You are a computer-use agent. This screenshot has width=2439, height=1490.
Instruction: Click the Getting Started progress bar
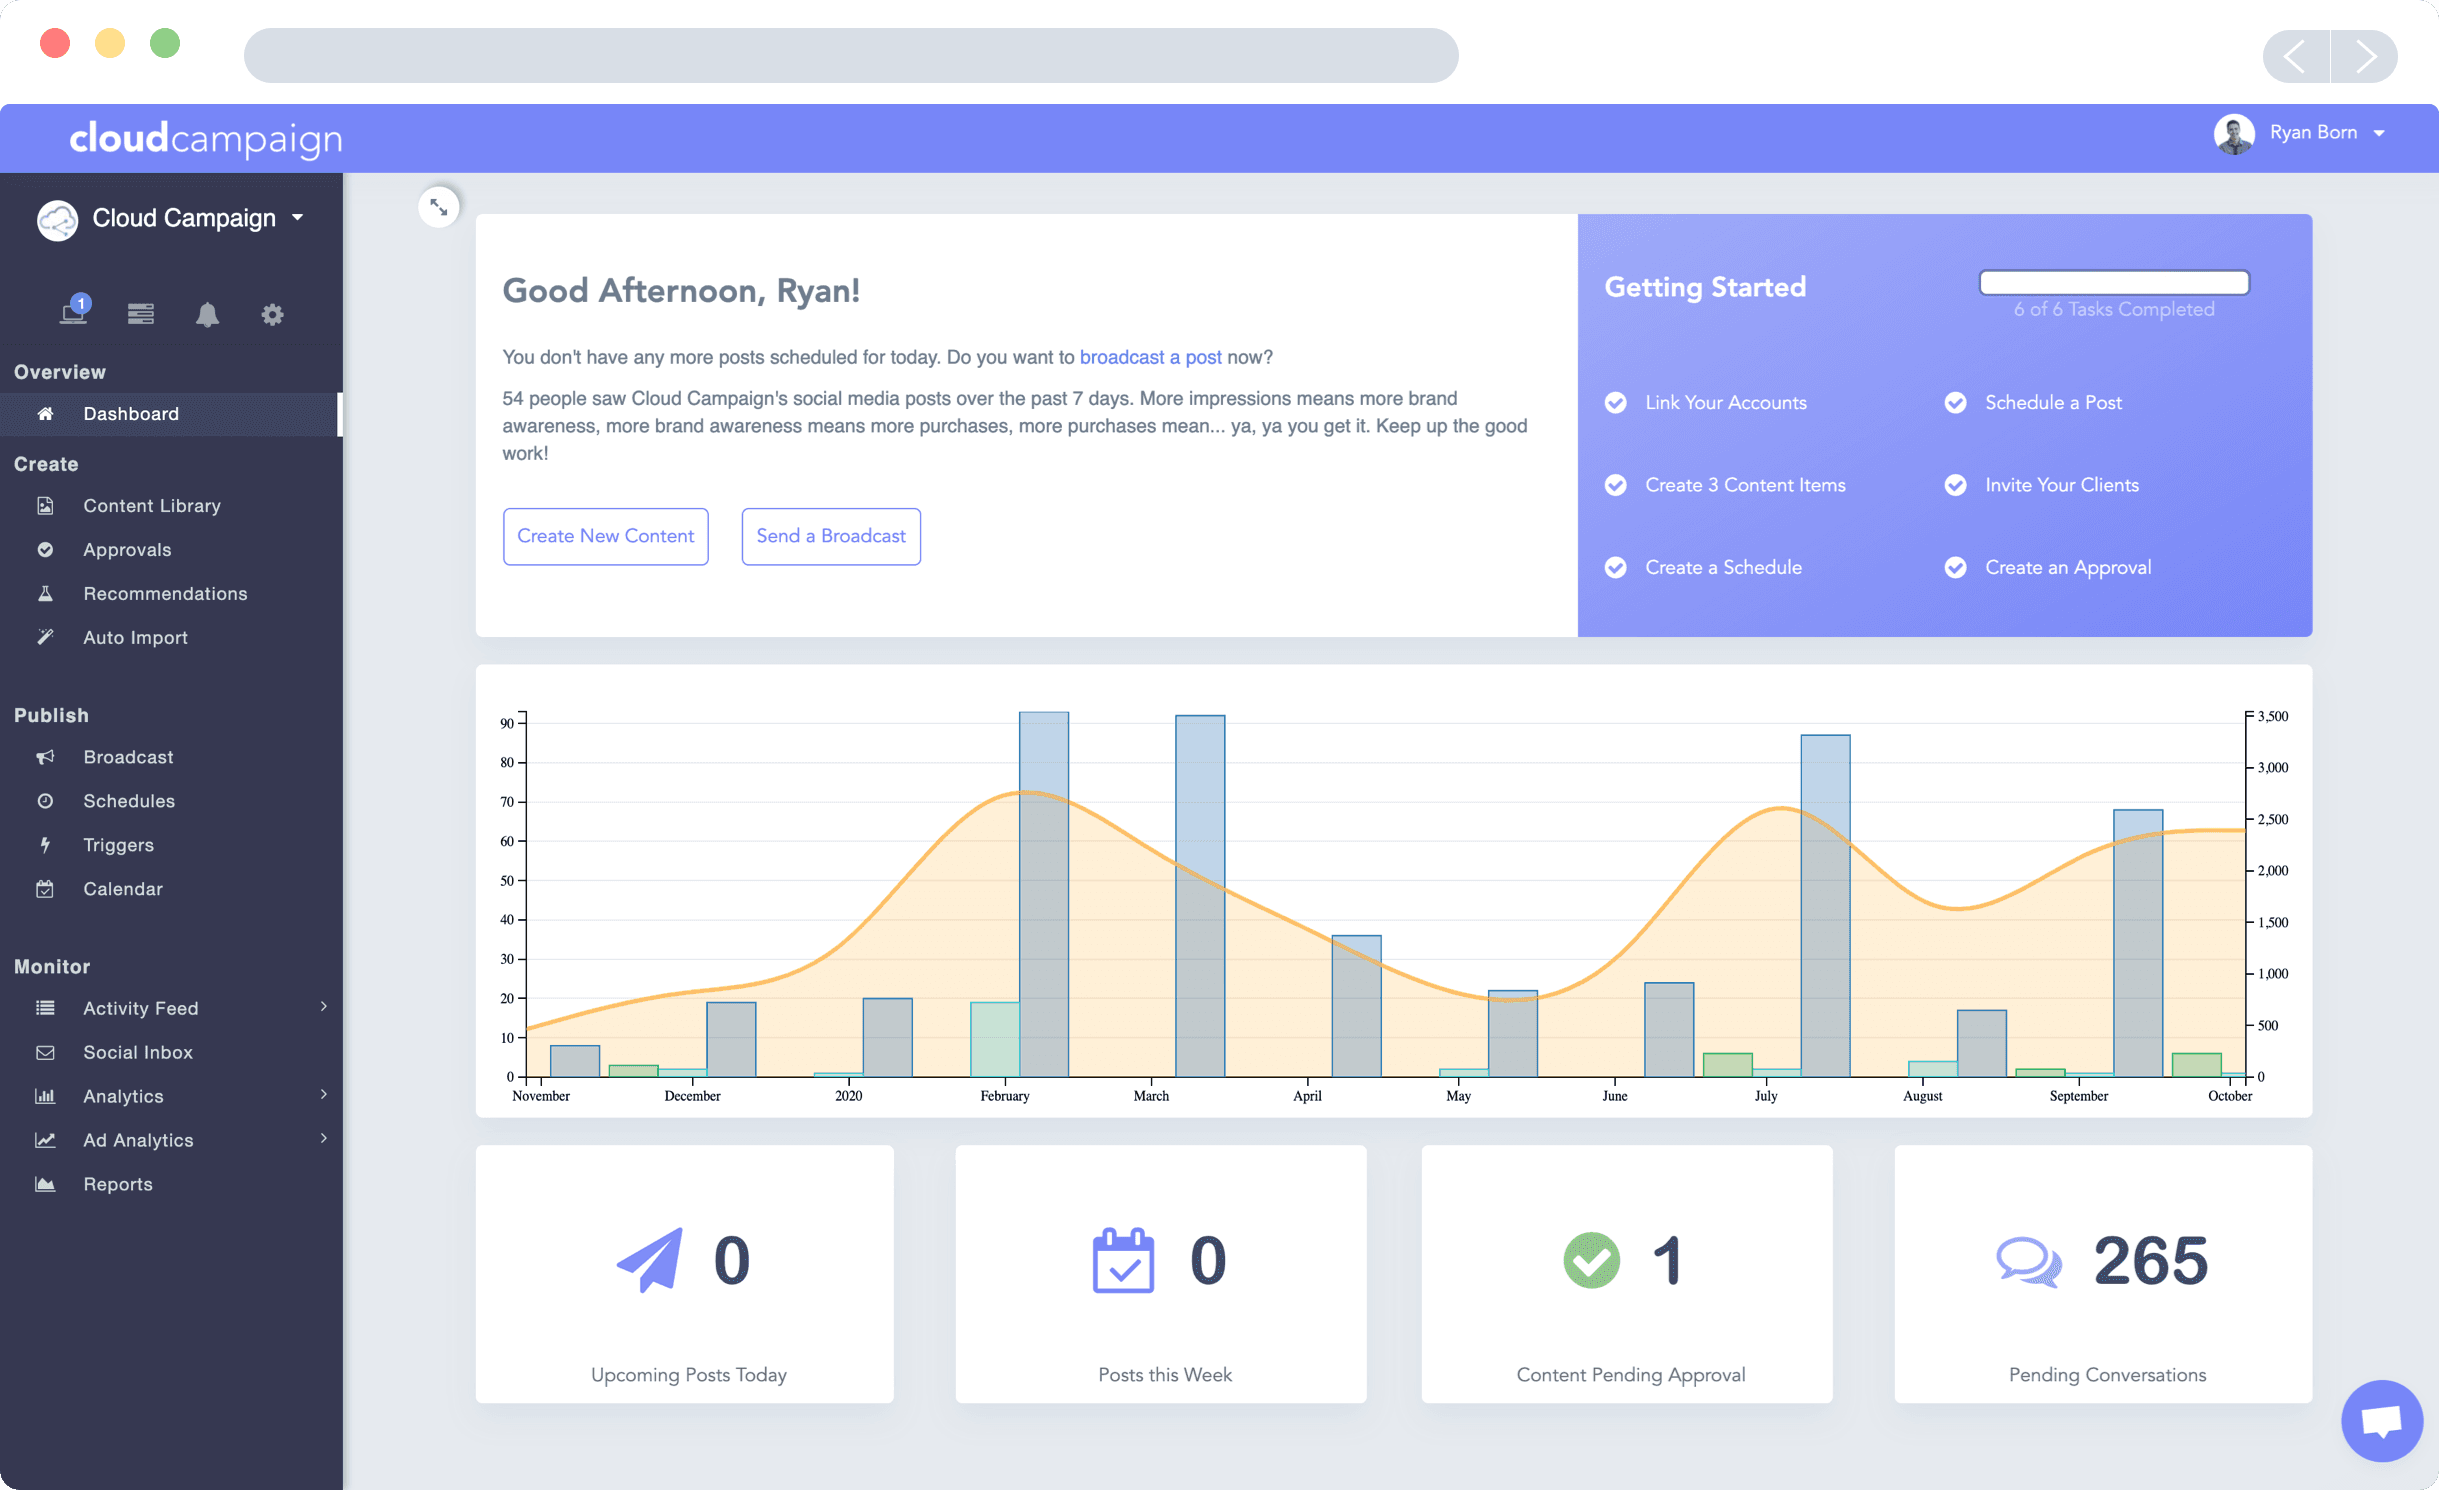pos(2114,283)
